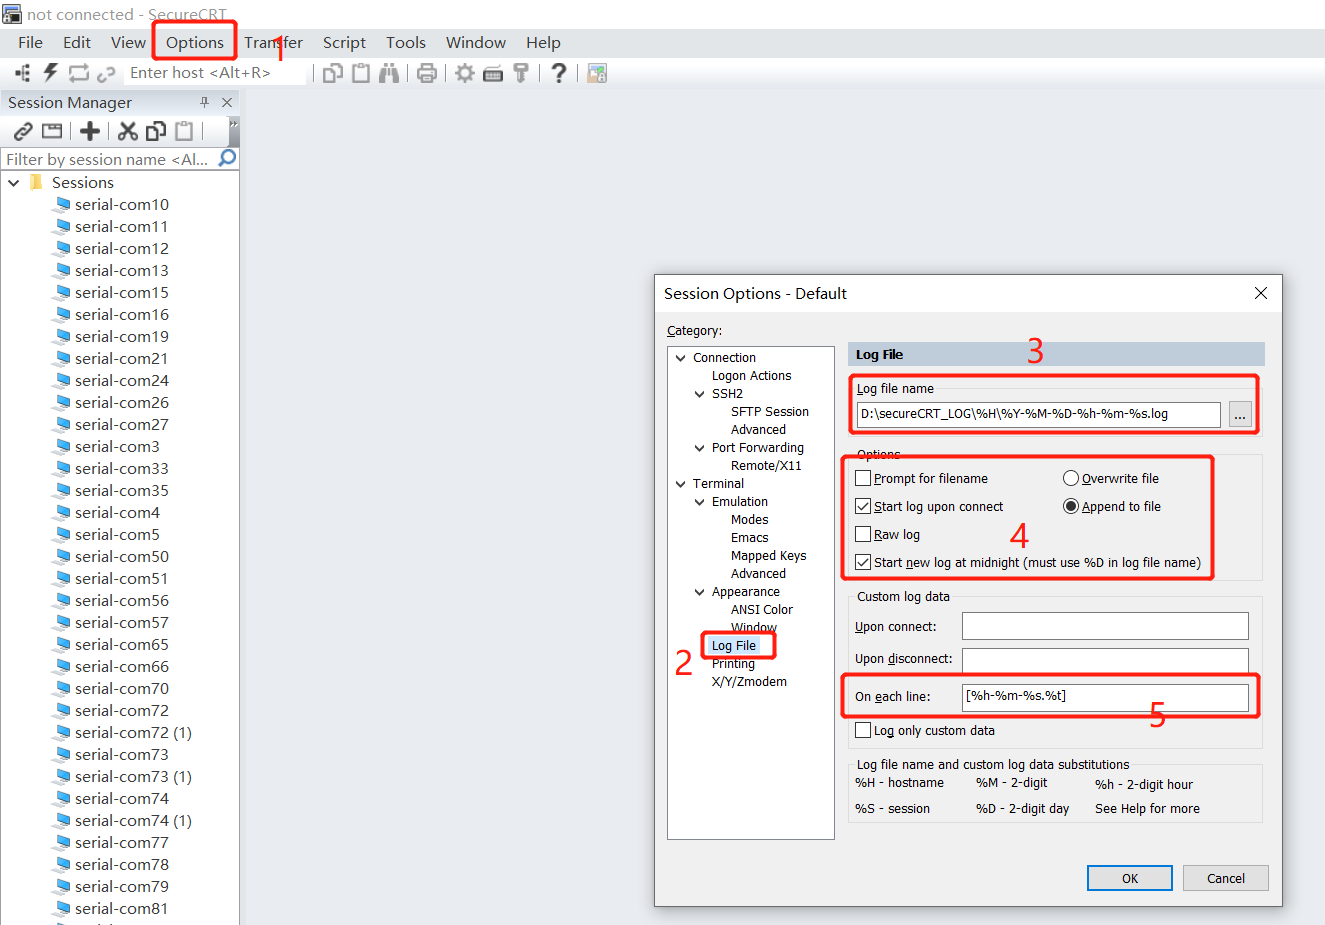Pin the Session Manager panel
This screenshot has width=1325, height=925.
pyautogui.click(x=205, y=102)
